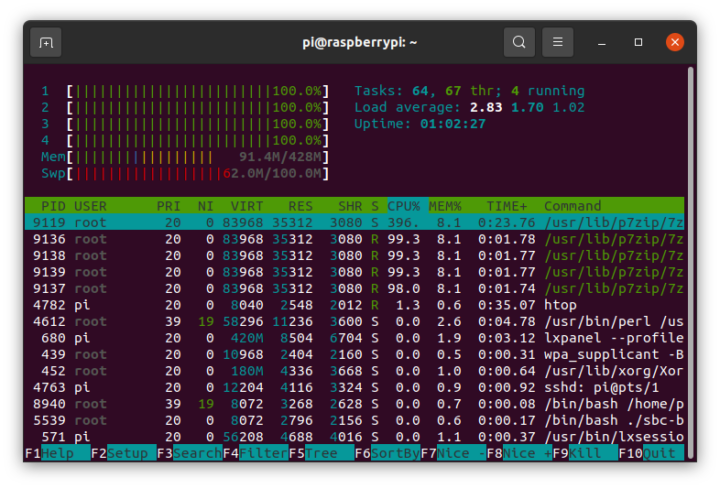Maximize the terminal window
720x488 pixels.
638,42
